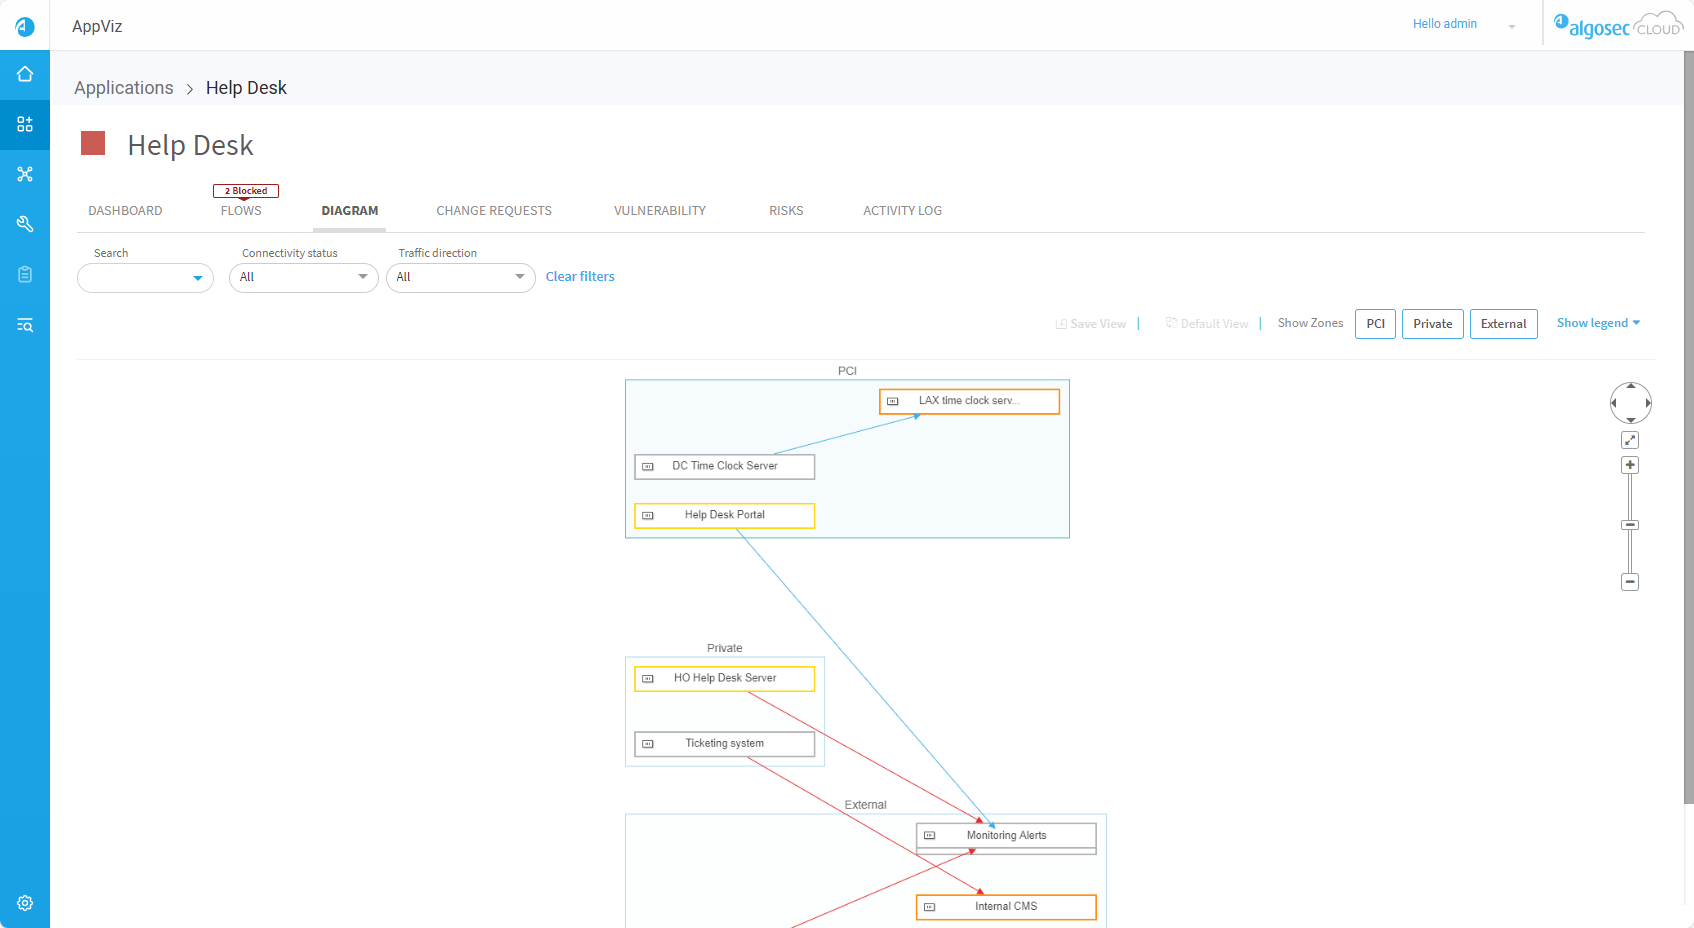Open the clipboard sidebar icon
1694x928 pixels.
click(25, 274)
